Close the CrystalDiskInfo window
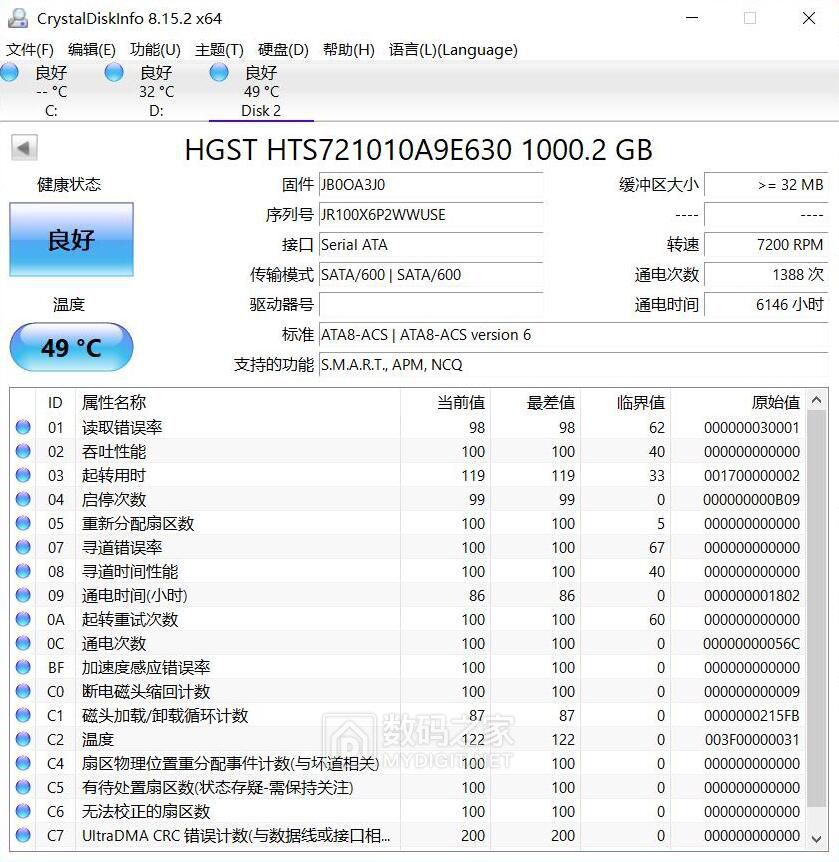Image resolution: width=839 pixels, height=862 pixels. point(809,18)
